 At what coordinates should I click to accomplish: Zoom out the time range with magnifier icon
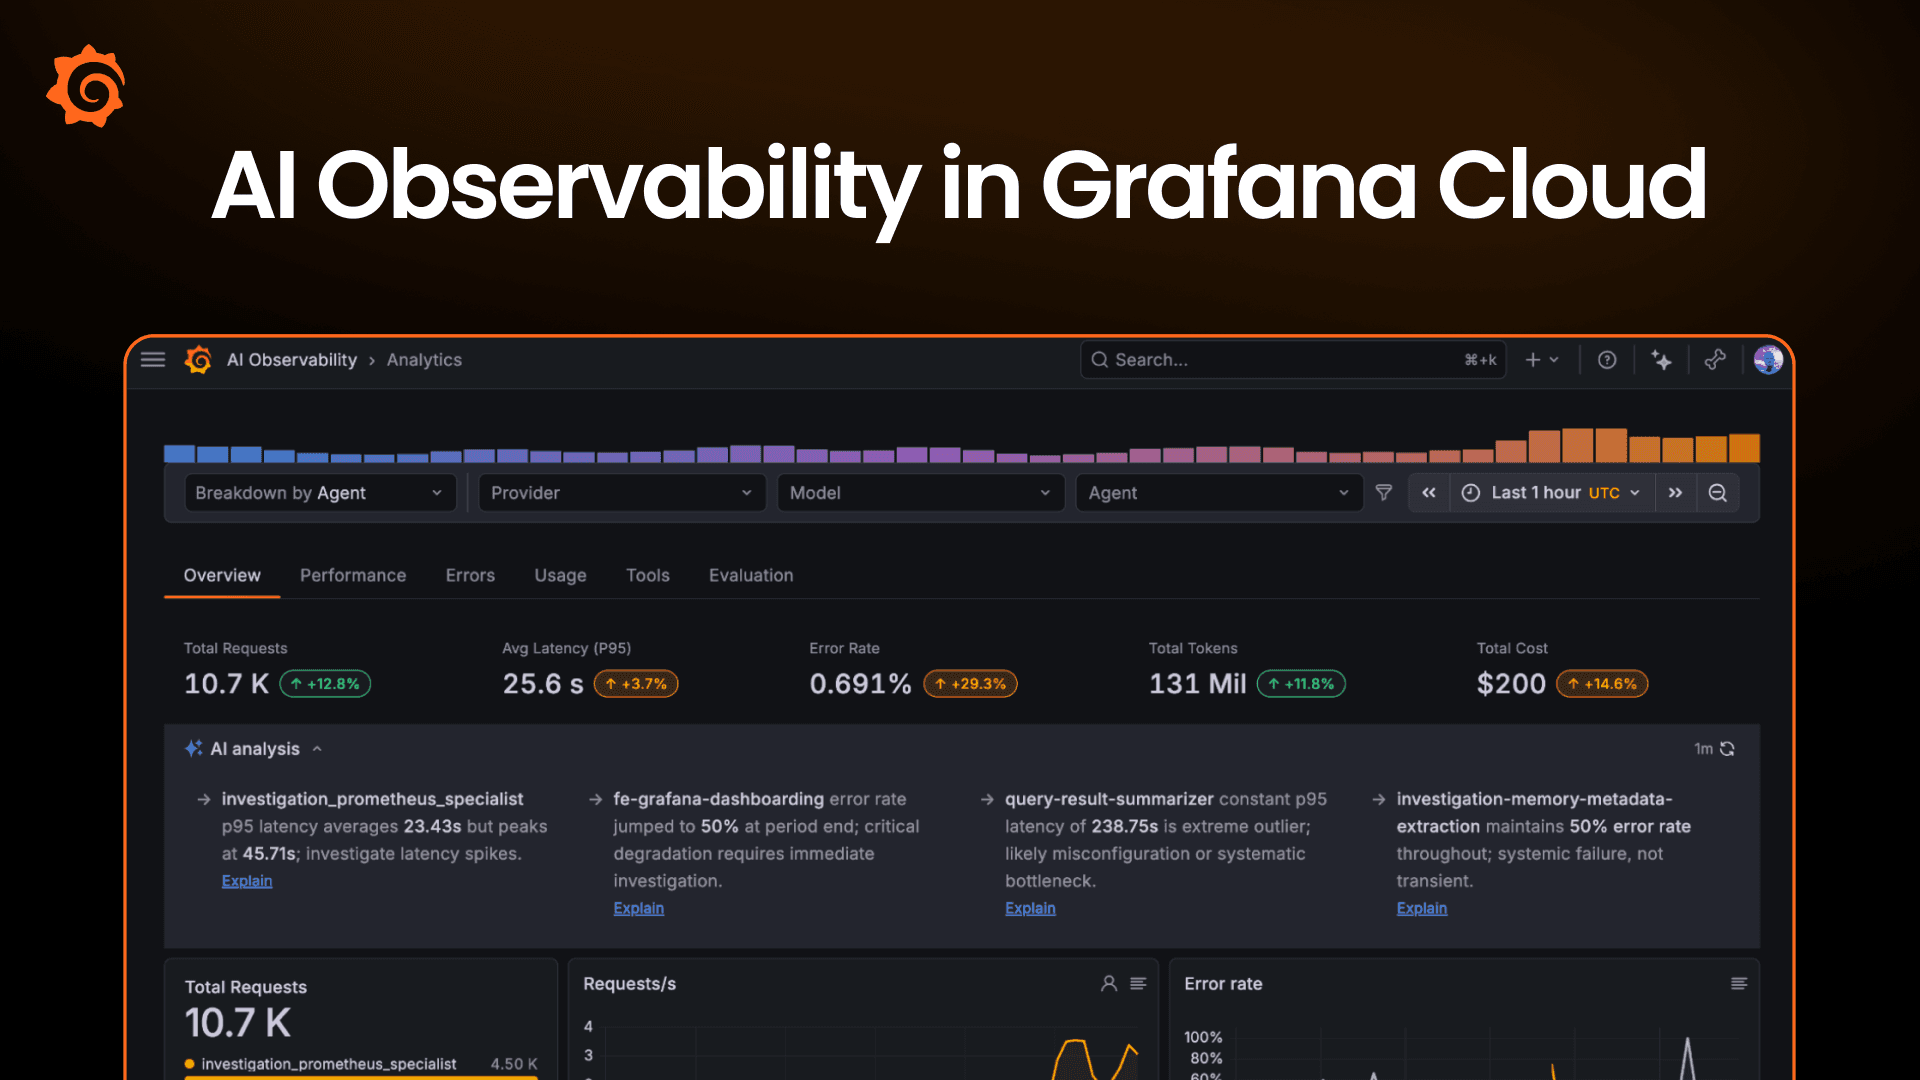[x=1719, y=492]
